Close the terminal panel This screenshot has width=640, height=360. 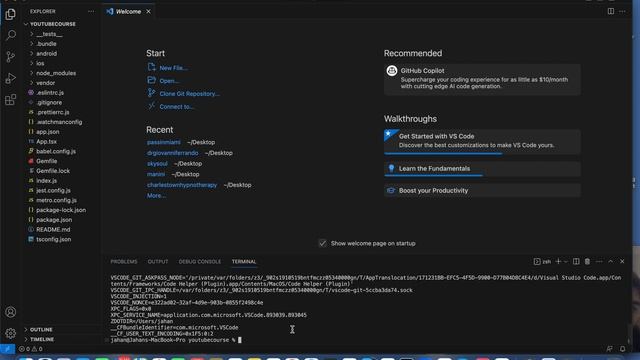[x=622, y=261]
